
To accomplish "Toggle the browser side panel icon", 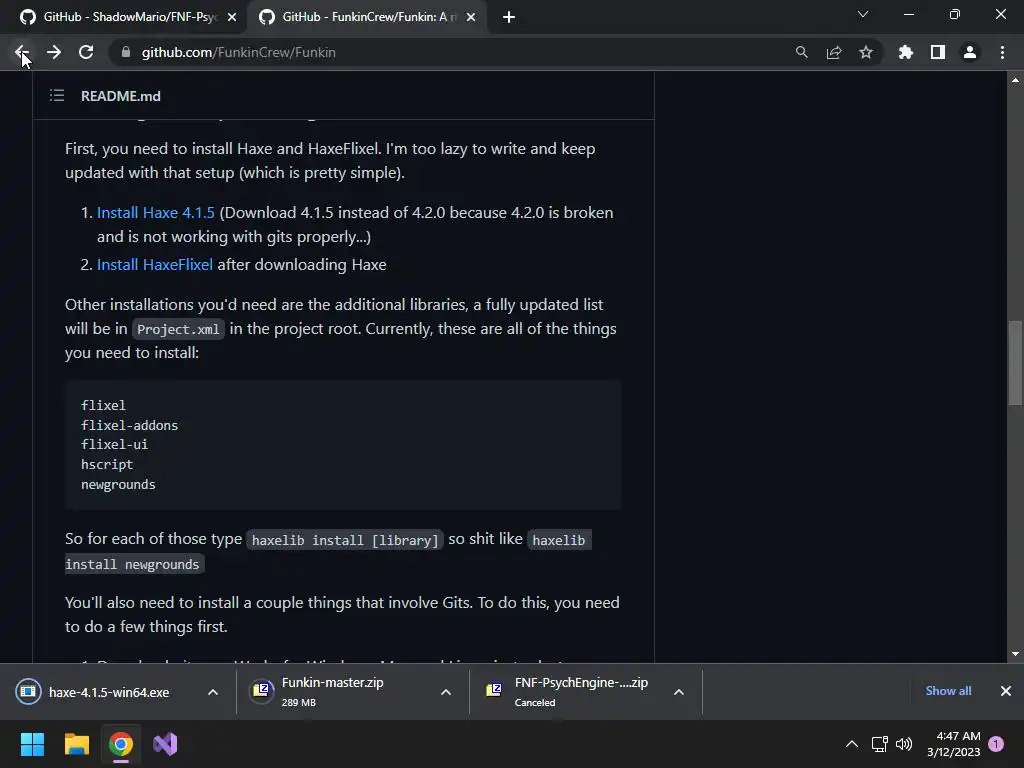I will click(x=938, y=52).
